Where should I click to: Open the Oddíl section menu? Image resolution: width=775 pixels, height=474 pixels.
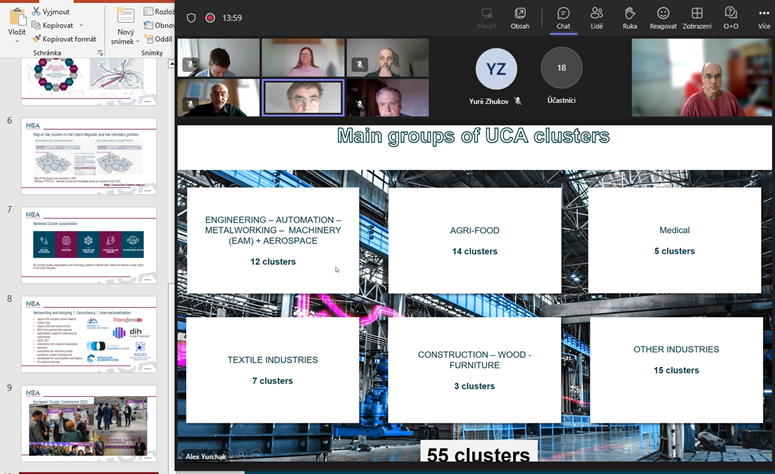pos(159,39)
